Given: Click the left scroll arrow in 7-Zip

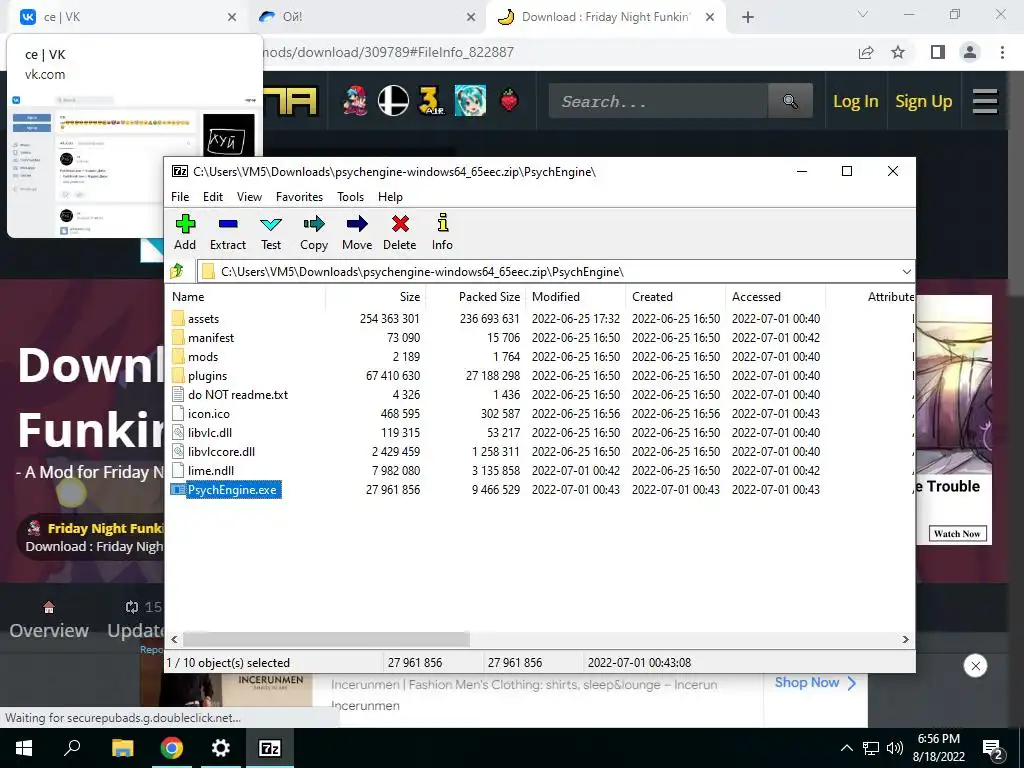Looking at the screenshot, I should 174,639.
